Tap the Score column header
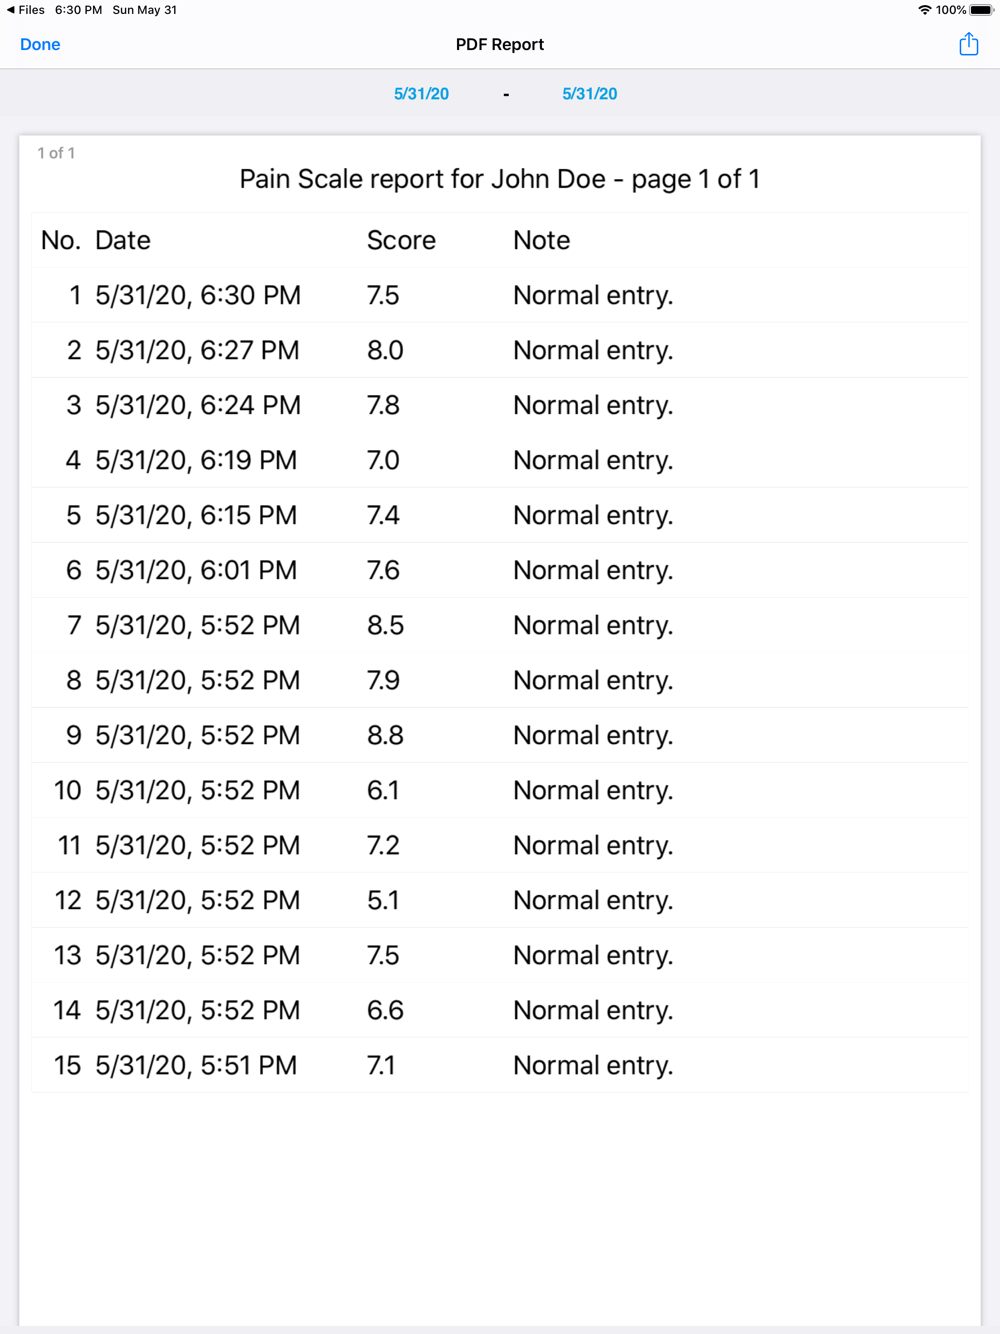The width and height of the screenshot is (1000, 1334). click(x=401, y=240)
